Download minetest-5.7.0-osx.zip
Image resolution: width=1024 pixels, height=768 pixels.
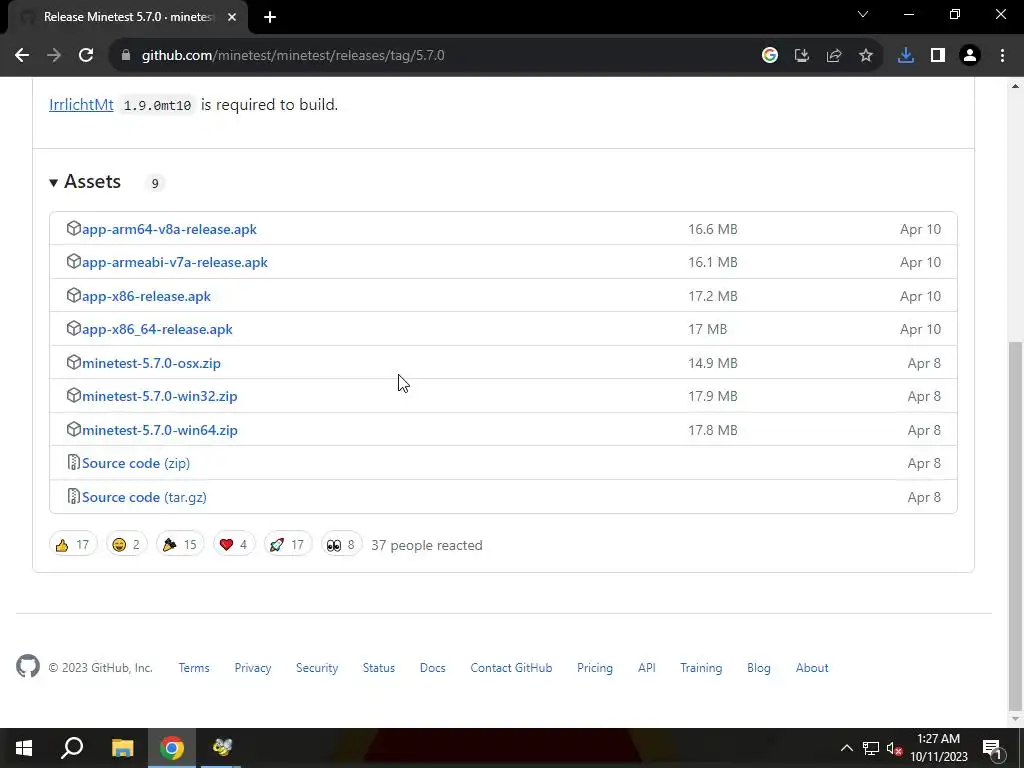(152, 363)
